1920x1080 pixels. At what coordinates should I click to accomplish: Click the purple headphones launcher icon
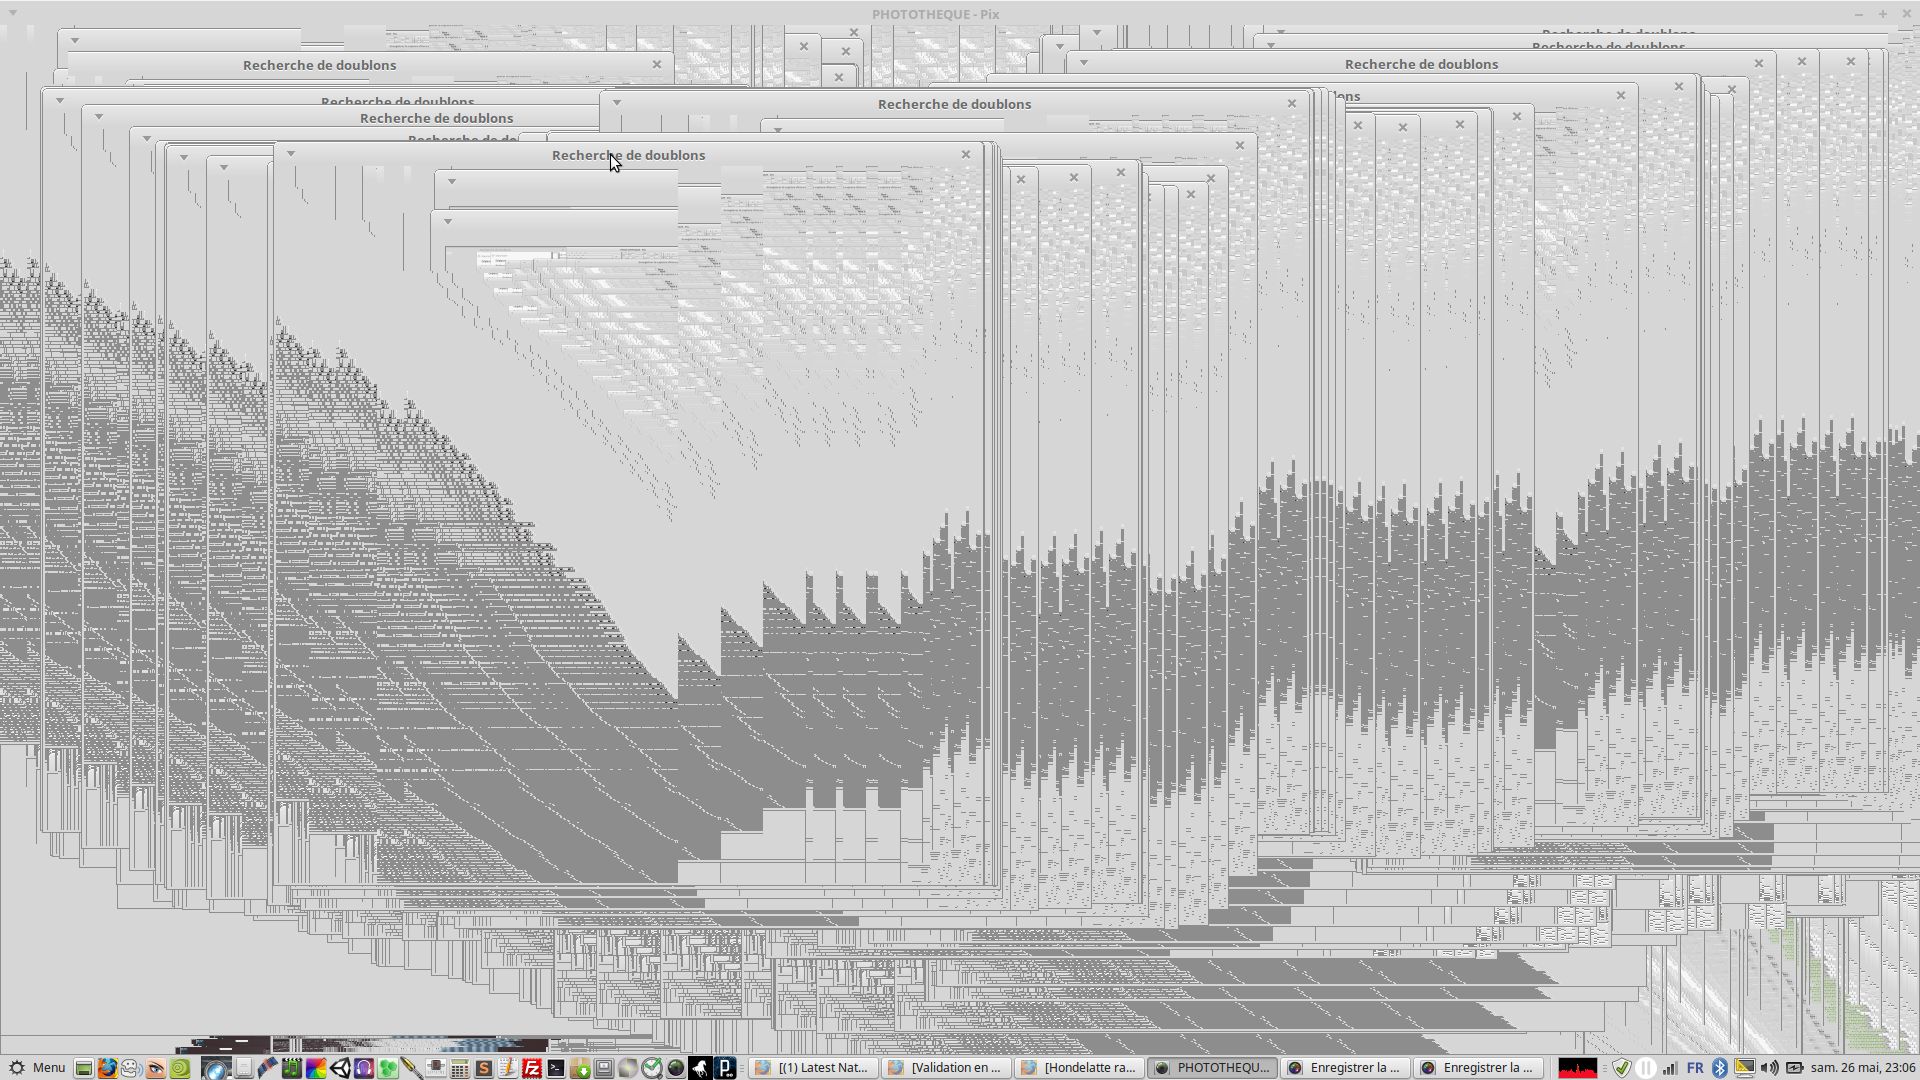pos(364,1068)
